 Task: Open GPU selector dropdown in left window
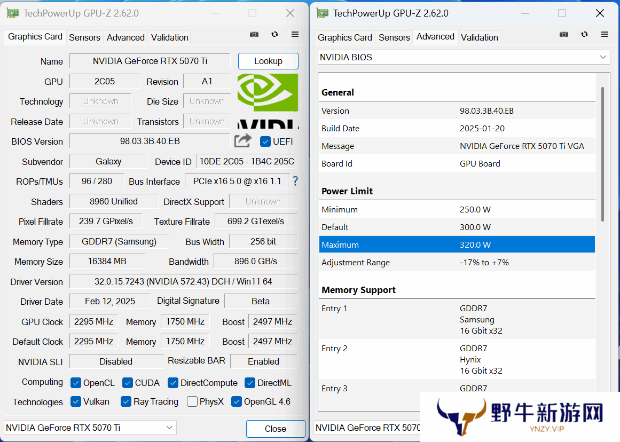click(90, 428)
